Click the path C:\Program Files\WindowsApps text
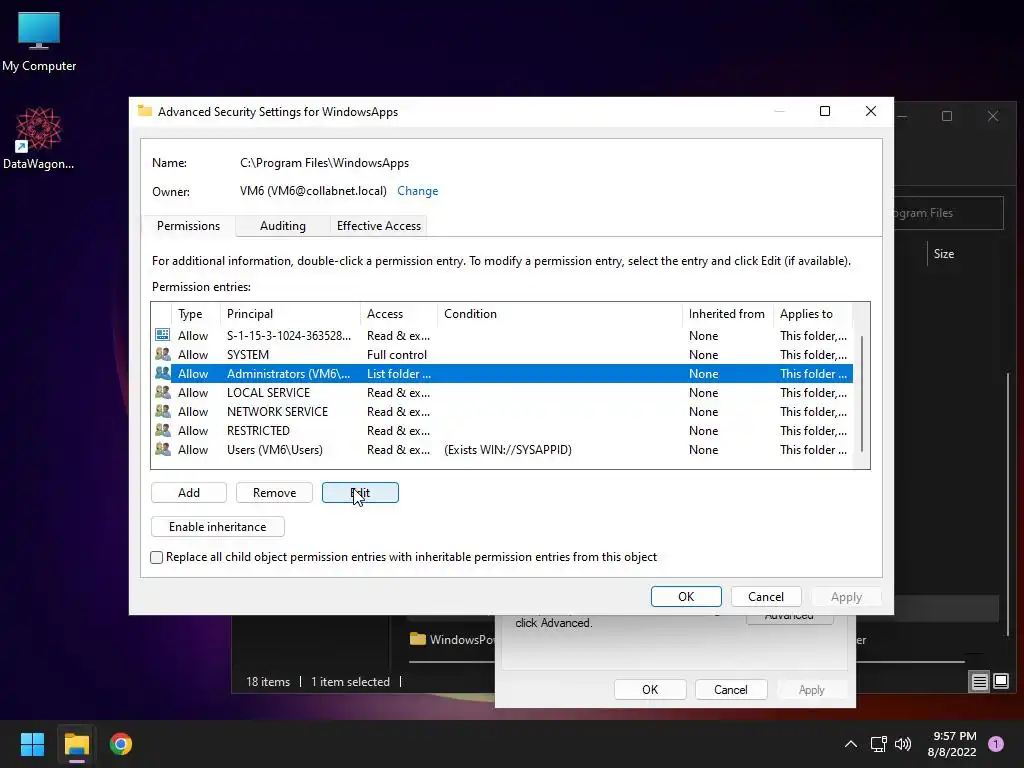The height and width of the screenshot is (768, 1024). pos(325,163)
